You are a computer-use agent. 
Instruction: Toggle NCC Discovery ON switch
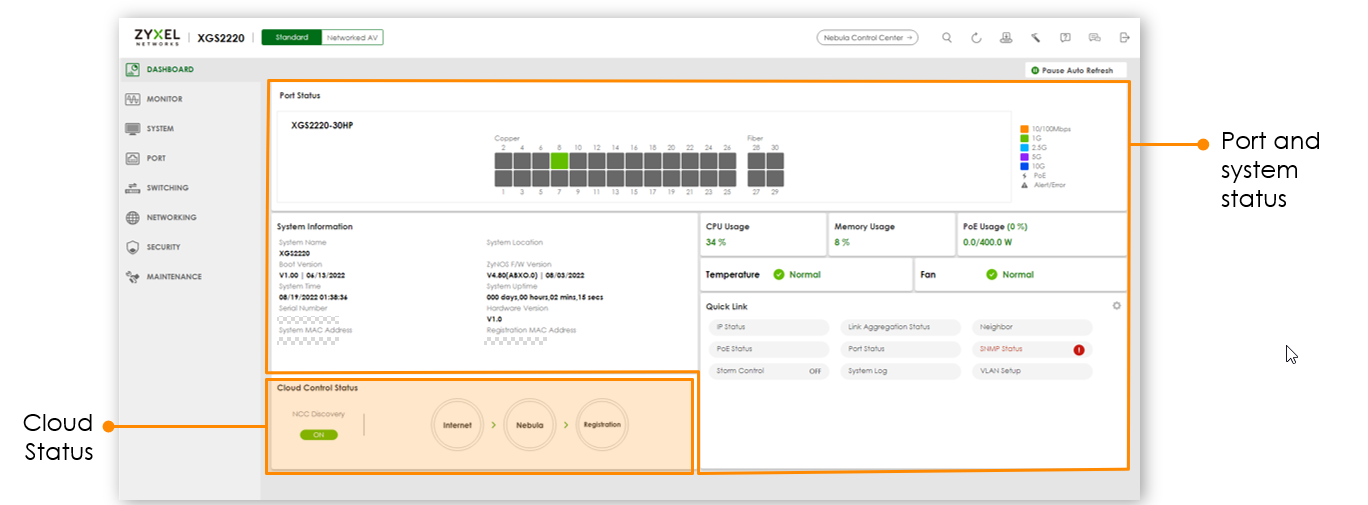pos(318,435)
